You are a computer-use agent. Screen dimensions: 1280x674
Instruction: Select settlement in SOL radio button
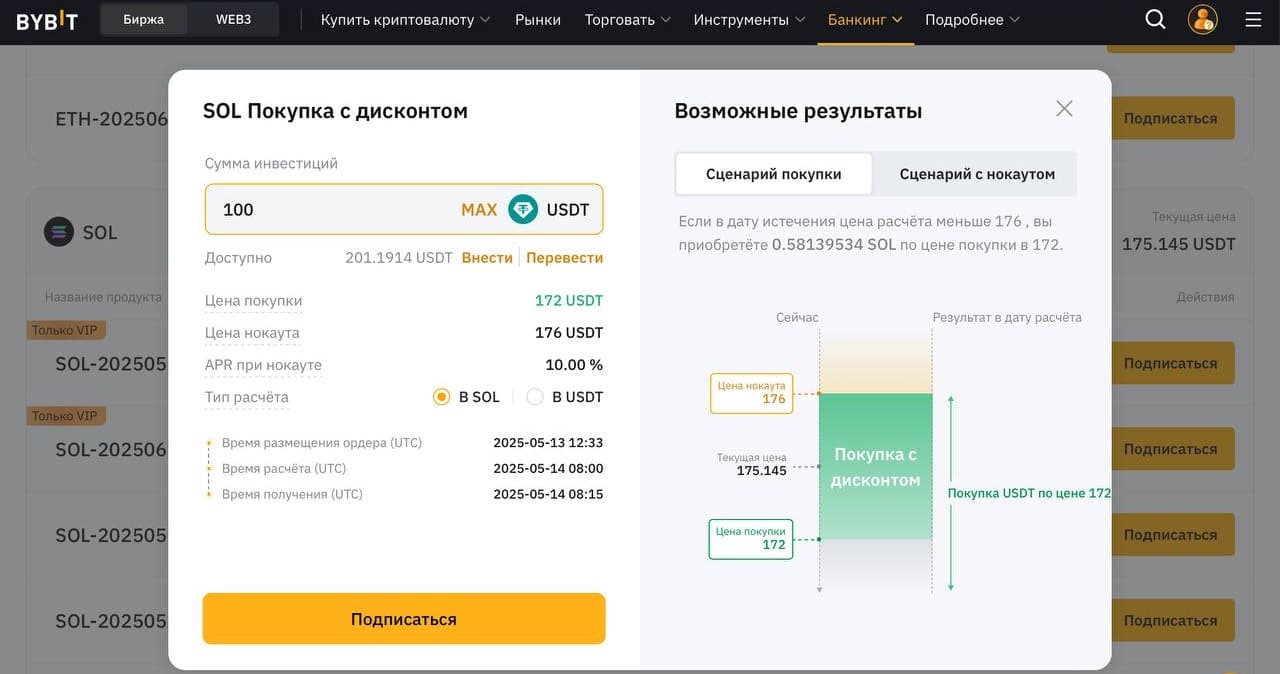[441, 397]
